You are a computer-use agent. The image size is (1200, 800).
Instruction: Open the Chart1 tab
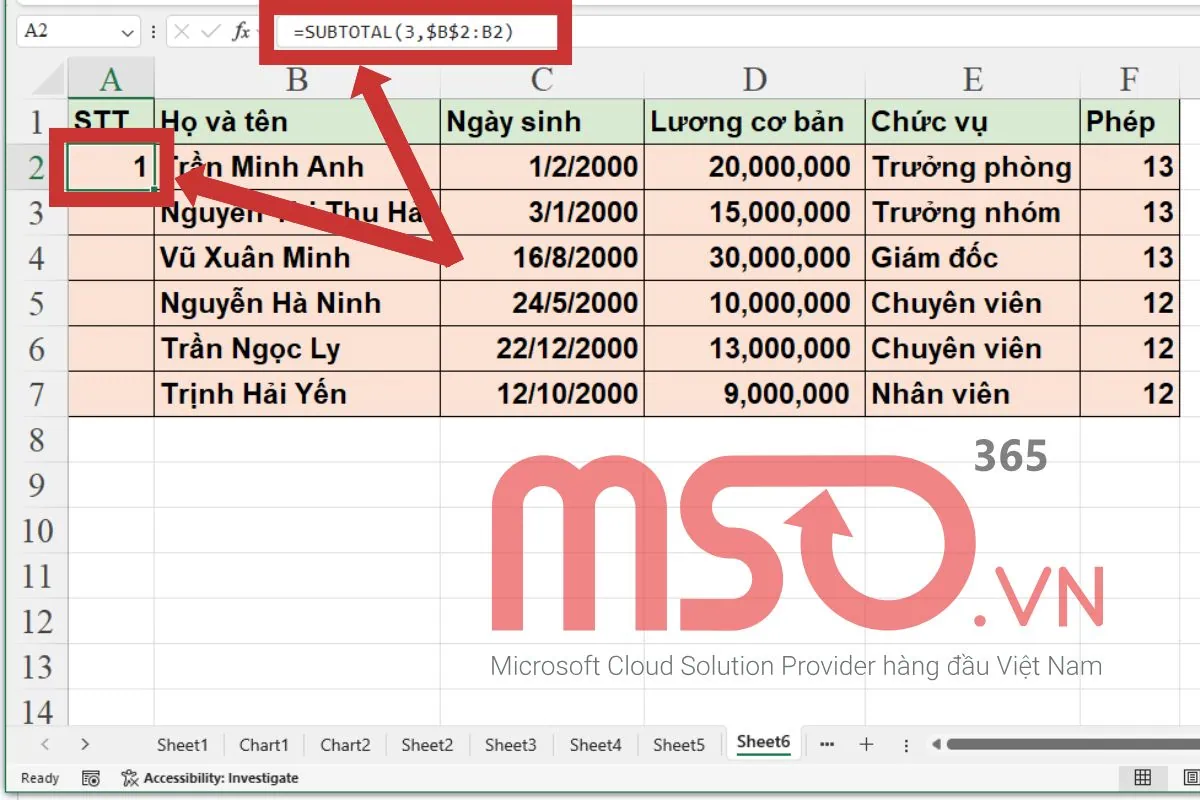(x=264, y=744)
